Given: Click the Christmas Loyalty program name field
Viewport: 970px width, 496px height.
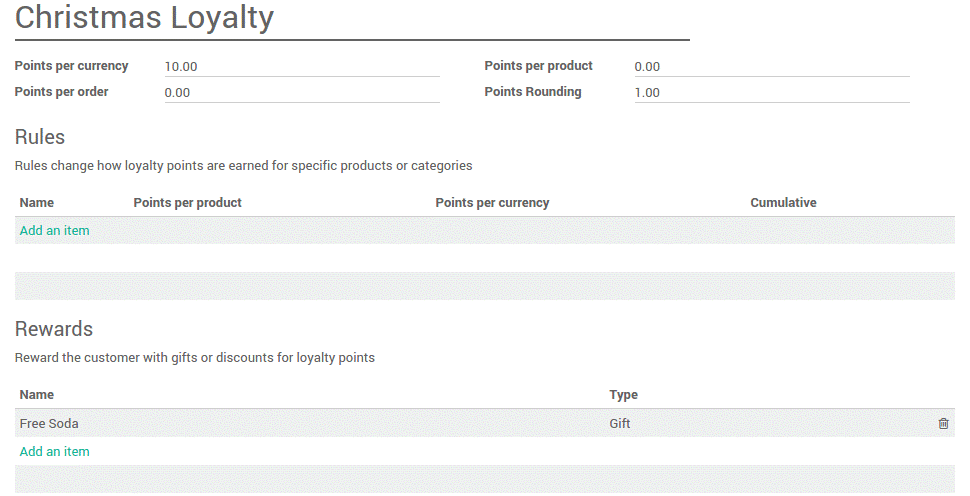Looking at the screenshot, I should (350, 18).
